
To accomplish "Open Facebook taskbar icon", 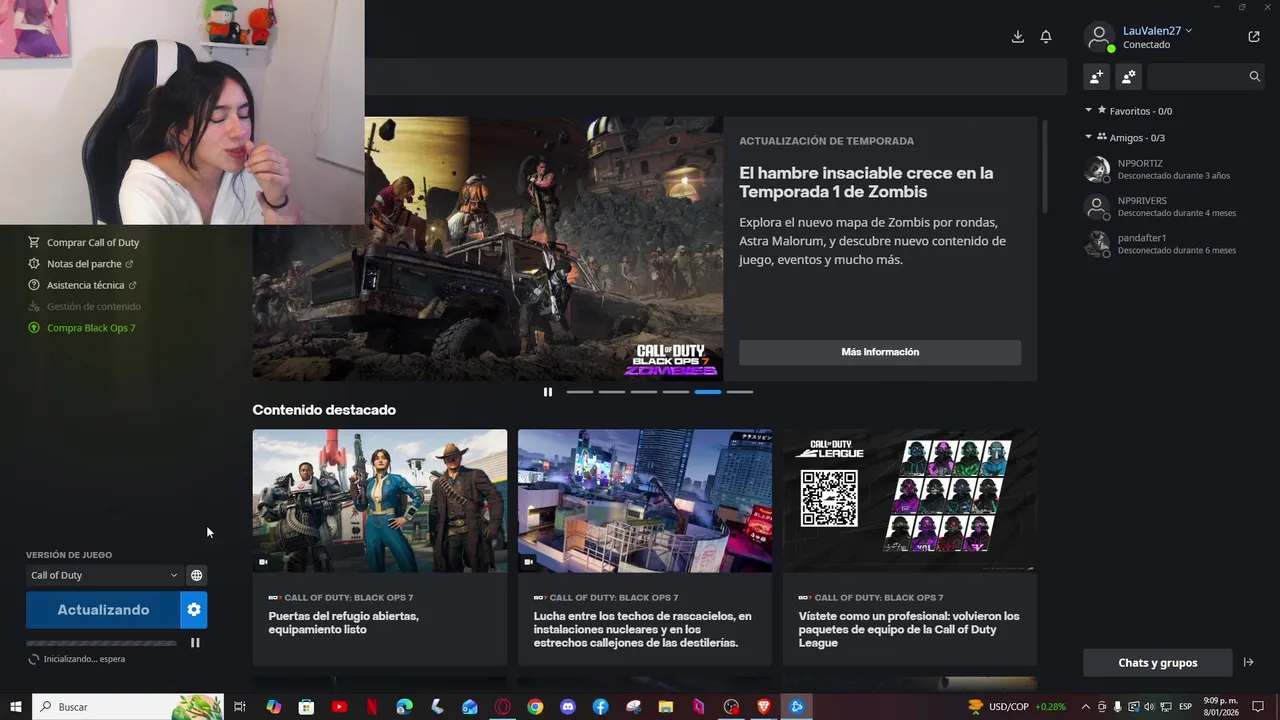I will pos(600,707).
